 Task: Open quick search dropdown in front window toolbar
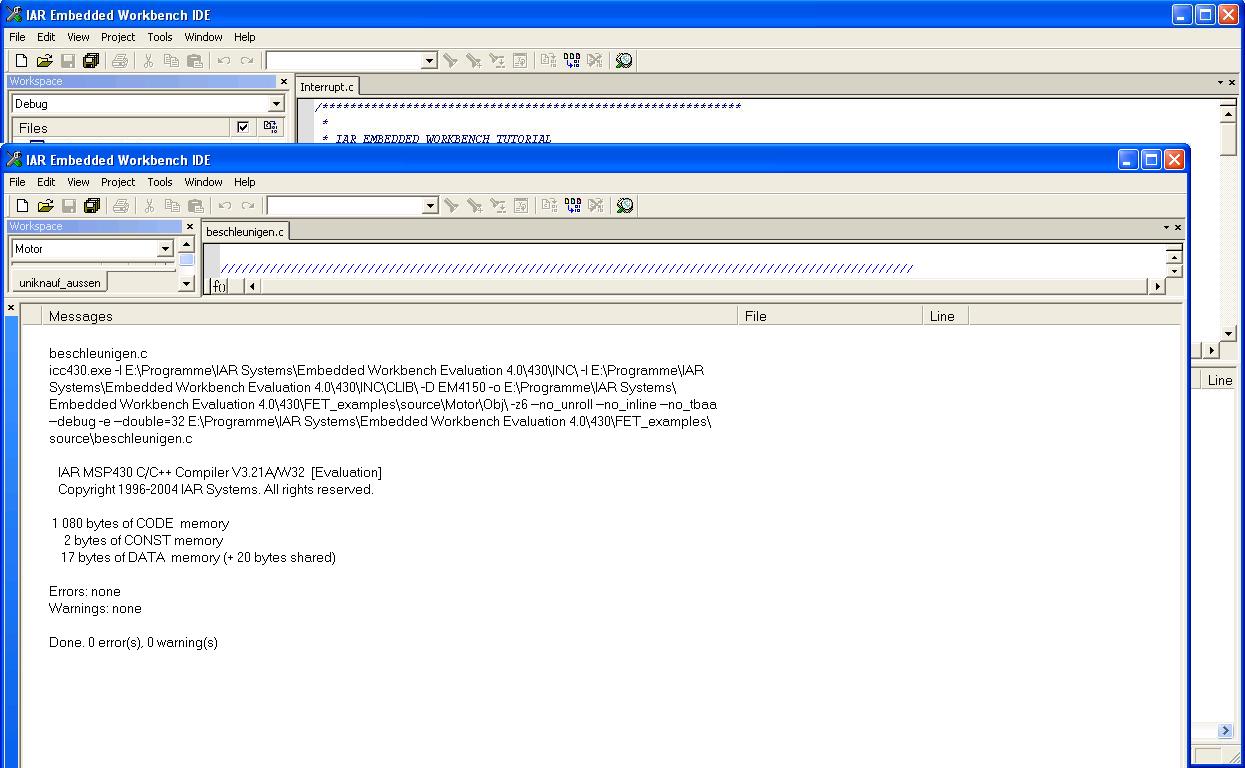point(431,206)
